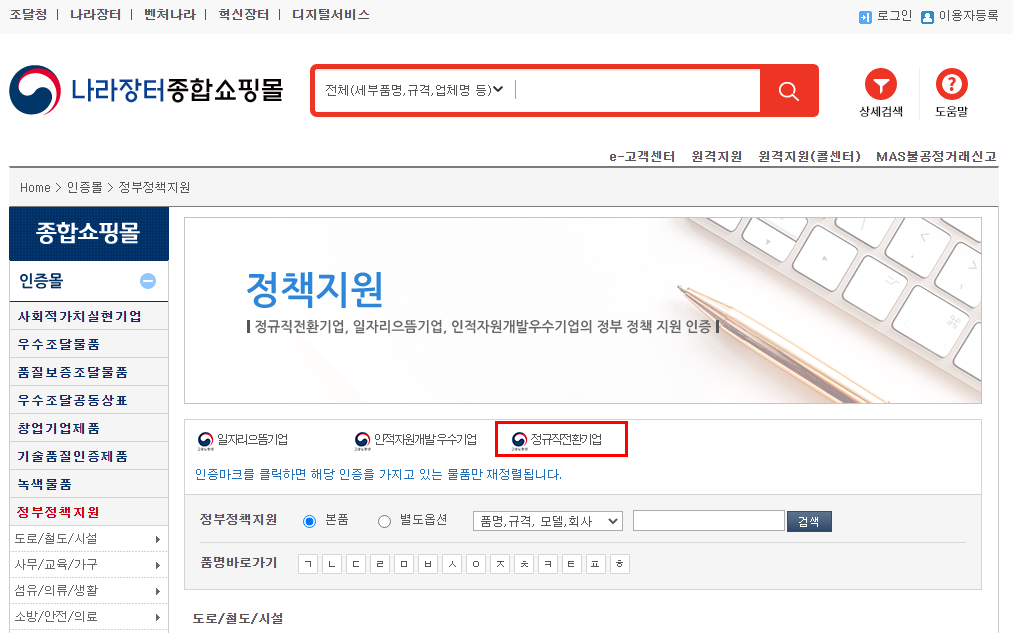Jump to product names starting with ㄴ
Screen dimensions: 1013x633
point(332,564)
